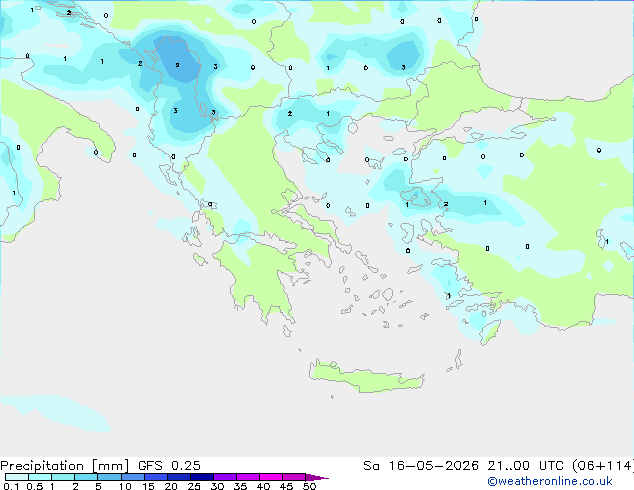Click the Peloponnese peninsula on map
Viewport: 634px width, 490px height.
coord(263,279)
